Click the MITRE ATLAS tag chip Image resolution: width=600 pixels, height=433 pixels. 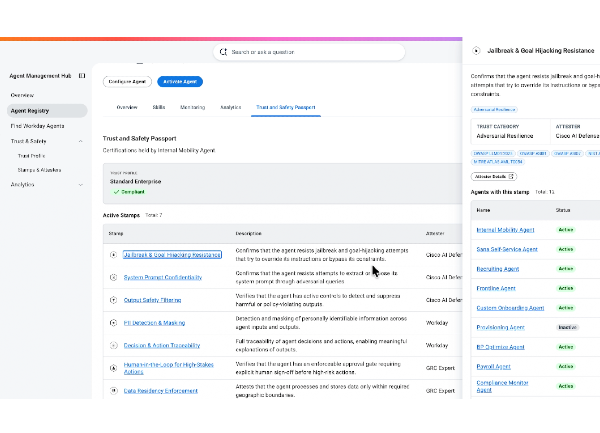(x=497, y=162)
